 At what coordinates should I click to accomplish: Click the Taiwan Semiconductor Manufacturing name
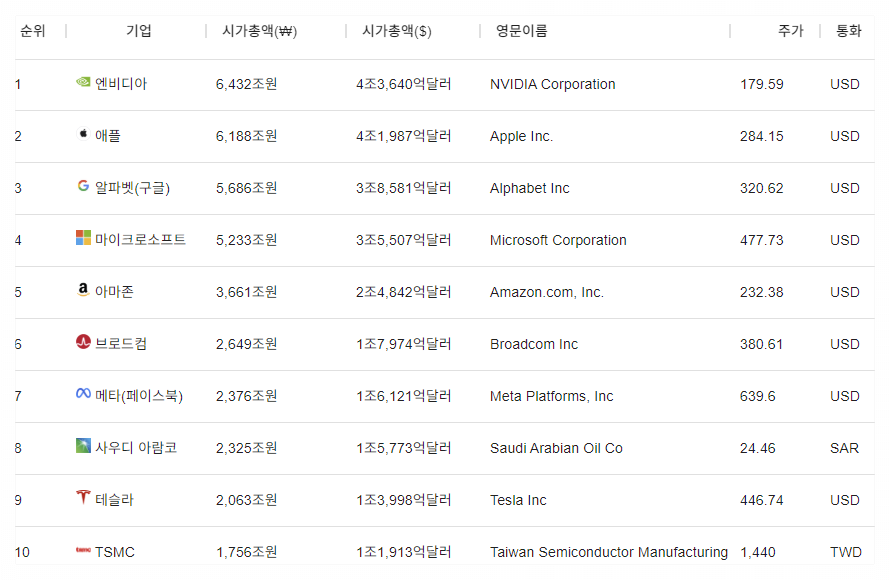608,552
